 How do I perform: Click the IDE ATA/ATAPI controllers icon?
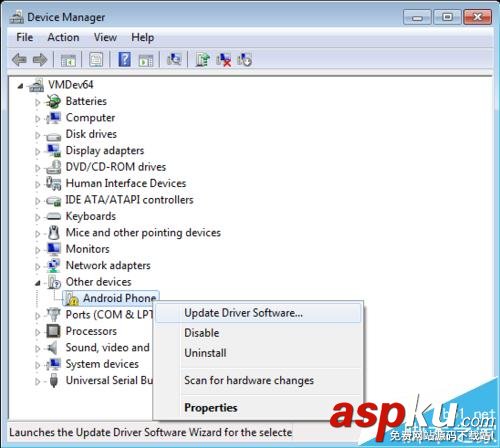[x=53, y=200]
